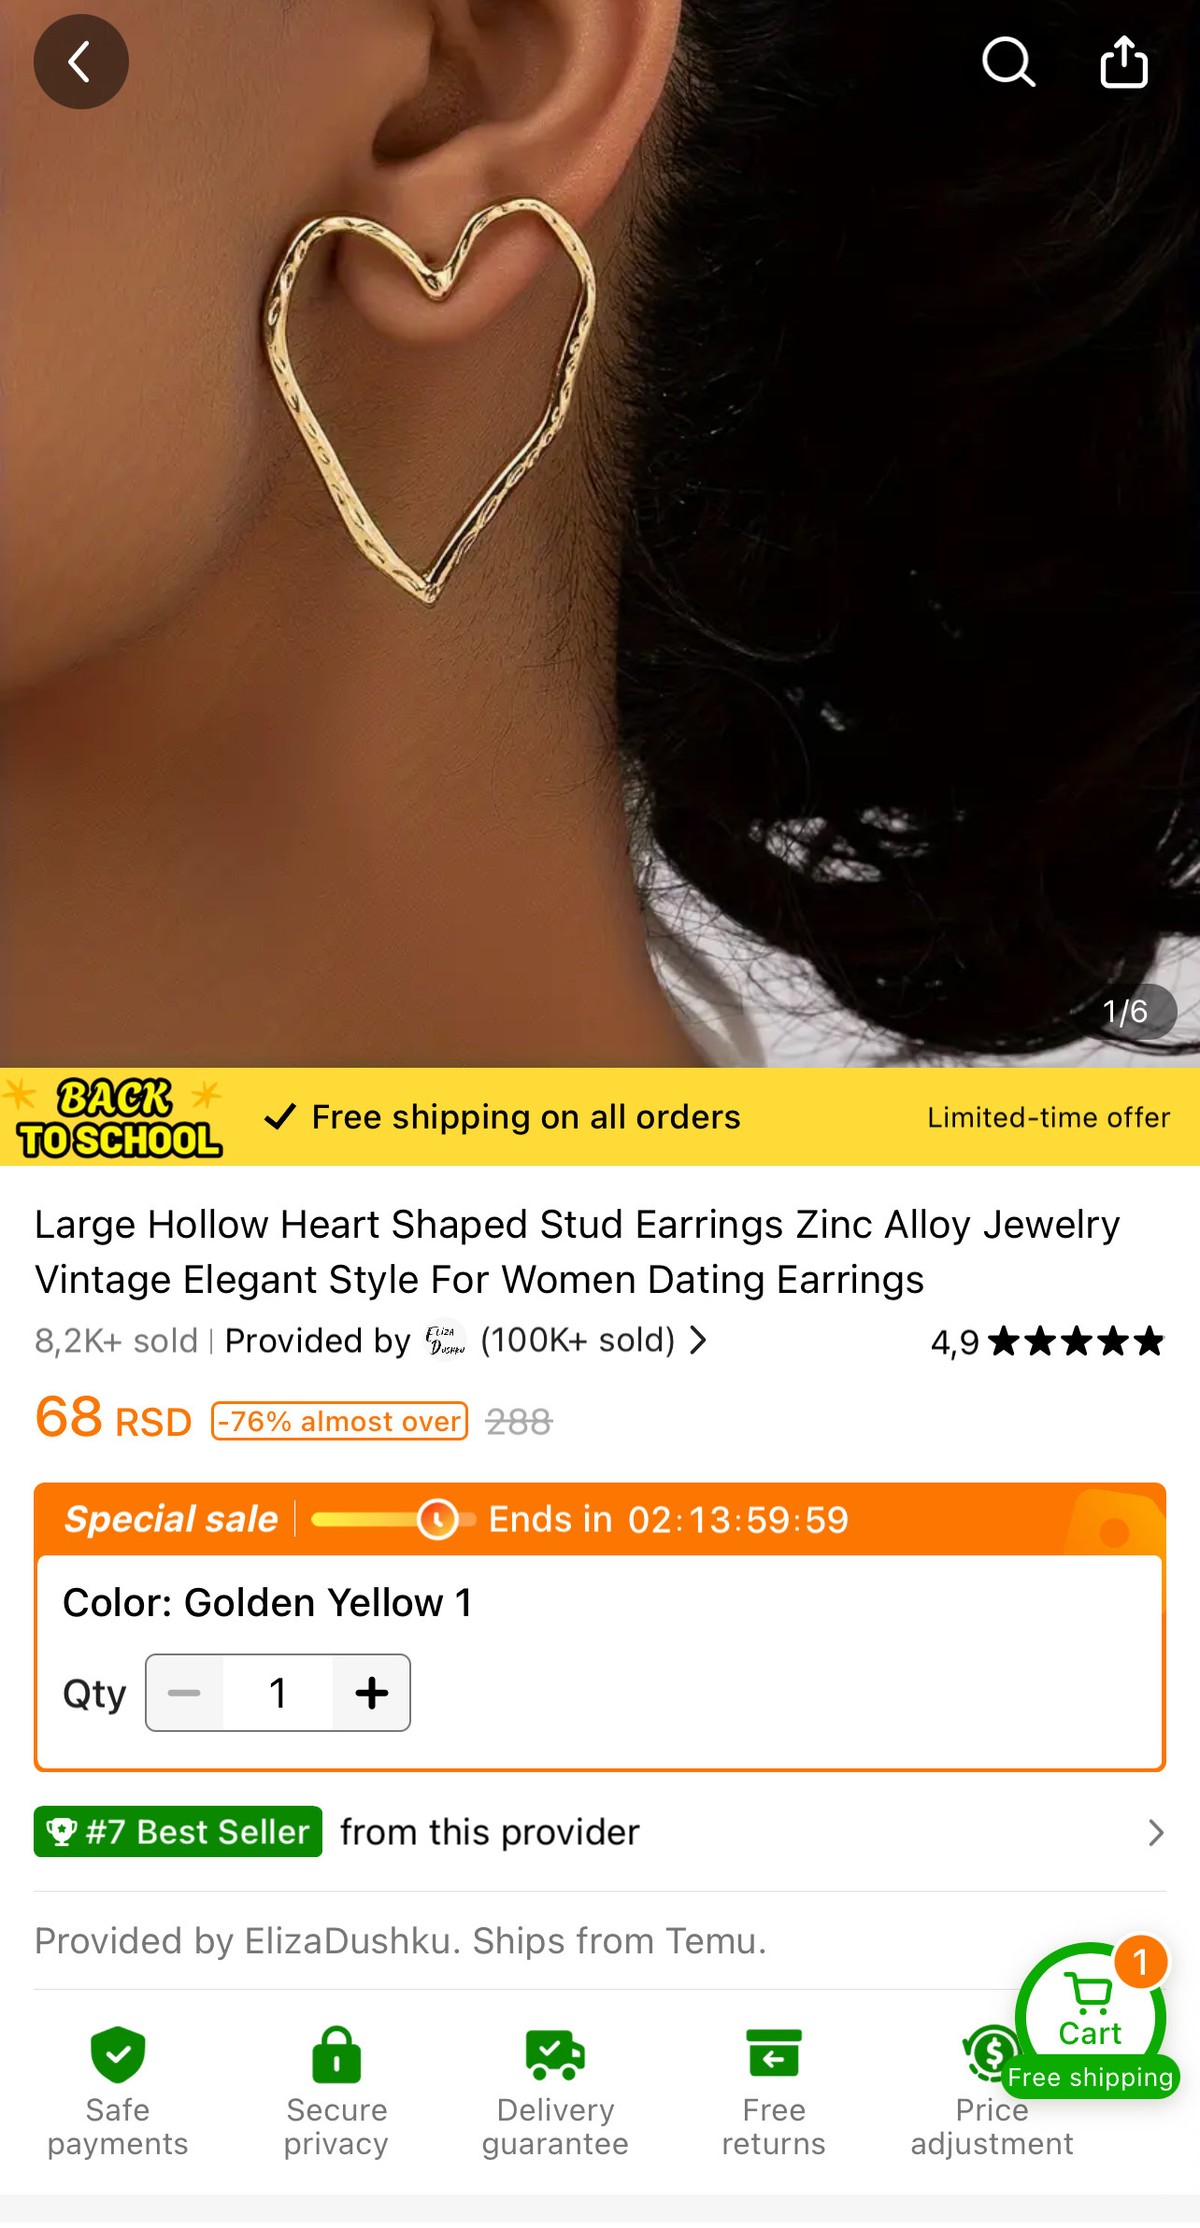The width and height of the screenshot is (1200, 2228).
Task: Select Color: Golden Yellow 1 option
Action: pos(267,1602)
